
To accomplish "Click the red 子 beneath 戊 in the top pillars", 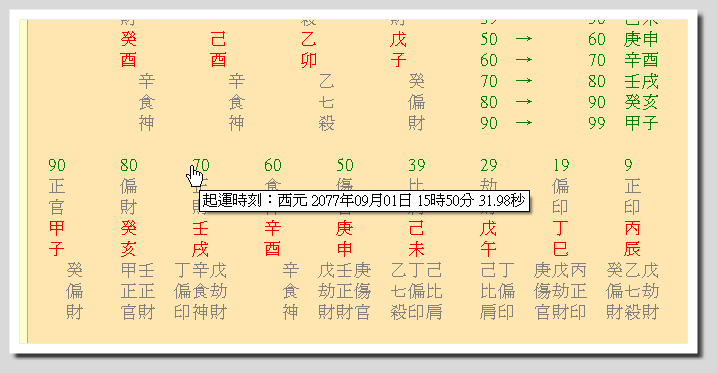I will [x=398, y=60].
